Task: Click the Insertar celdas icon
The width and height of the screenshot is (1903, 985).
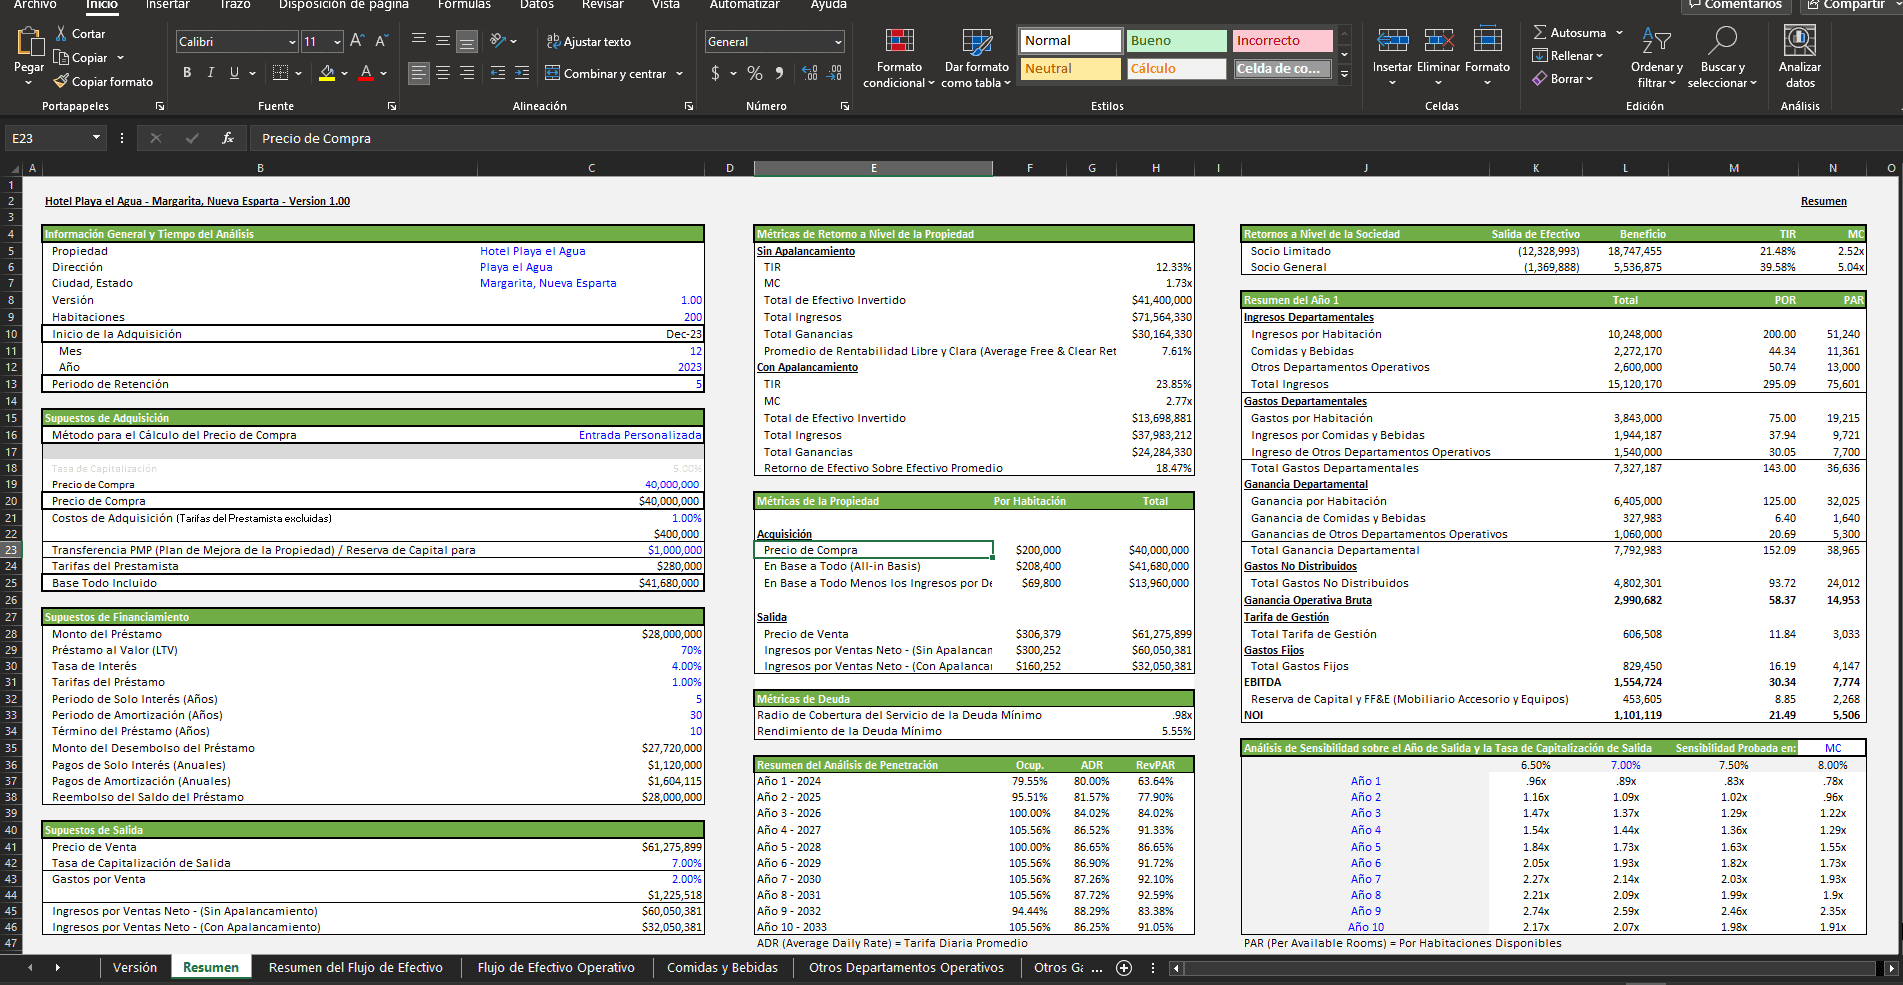Action: coord(1392,41)
